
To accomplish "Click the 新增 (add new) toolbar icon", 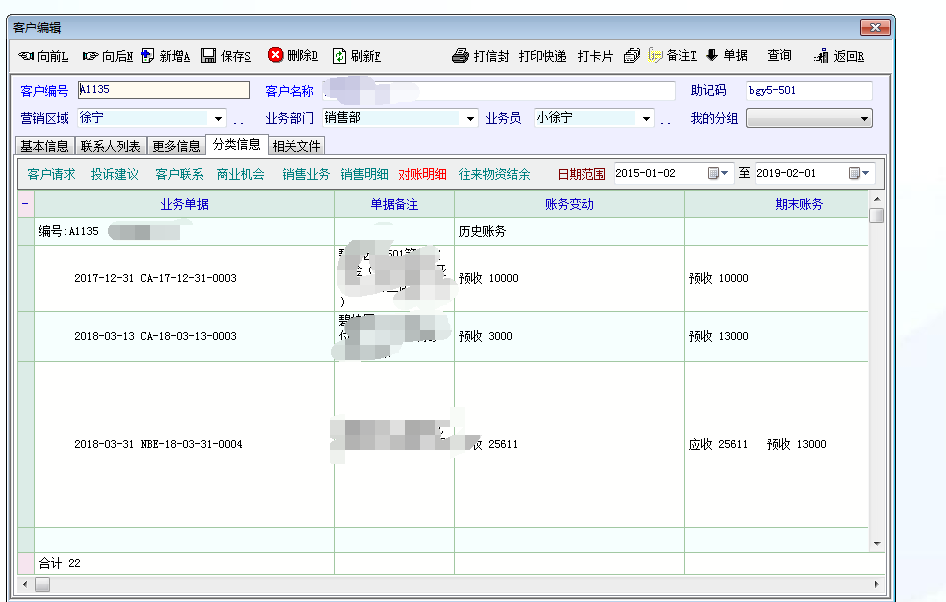I will 148,56.
